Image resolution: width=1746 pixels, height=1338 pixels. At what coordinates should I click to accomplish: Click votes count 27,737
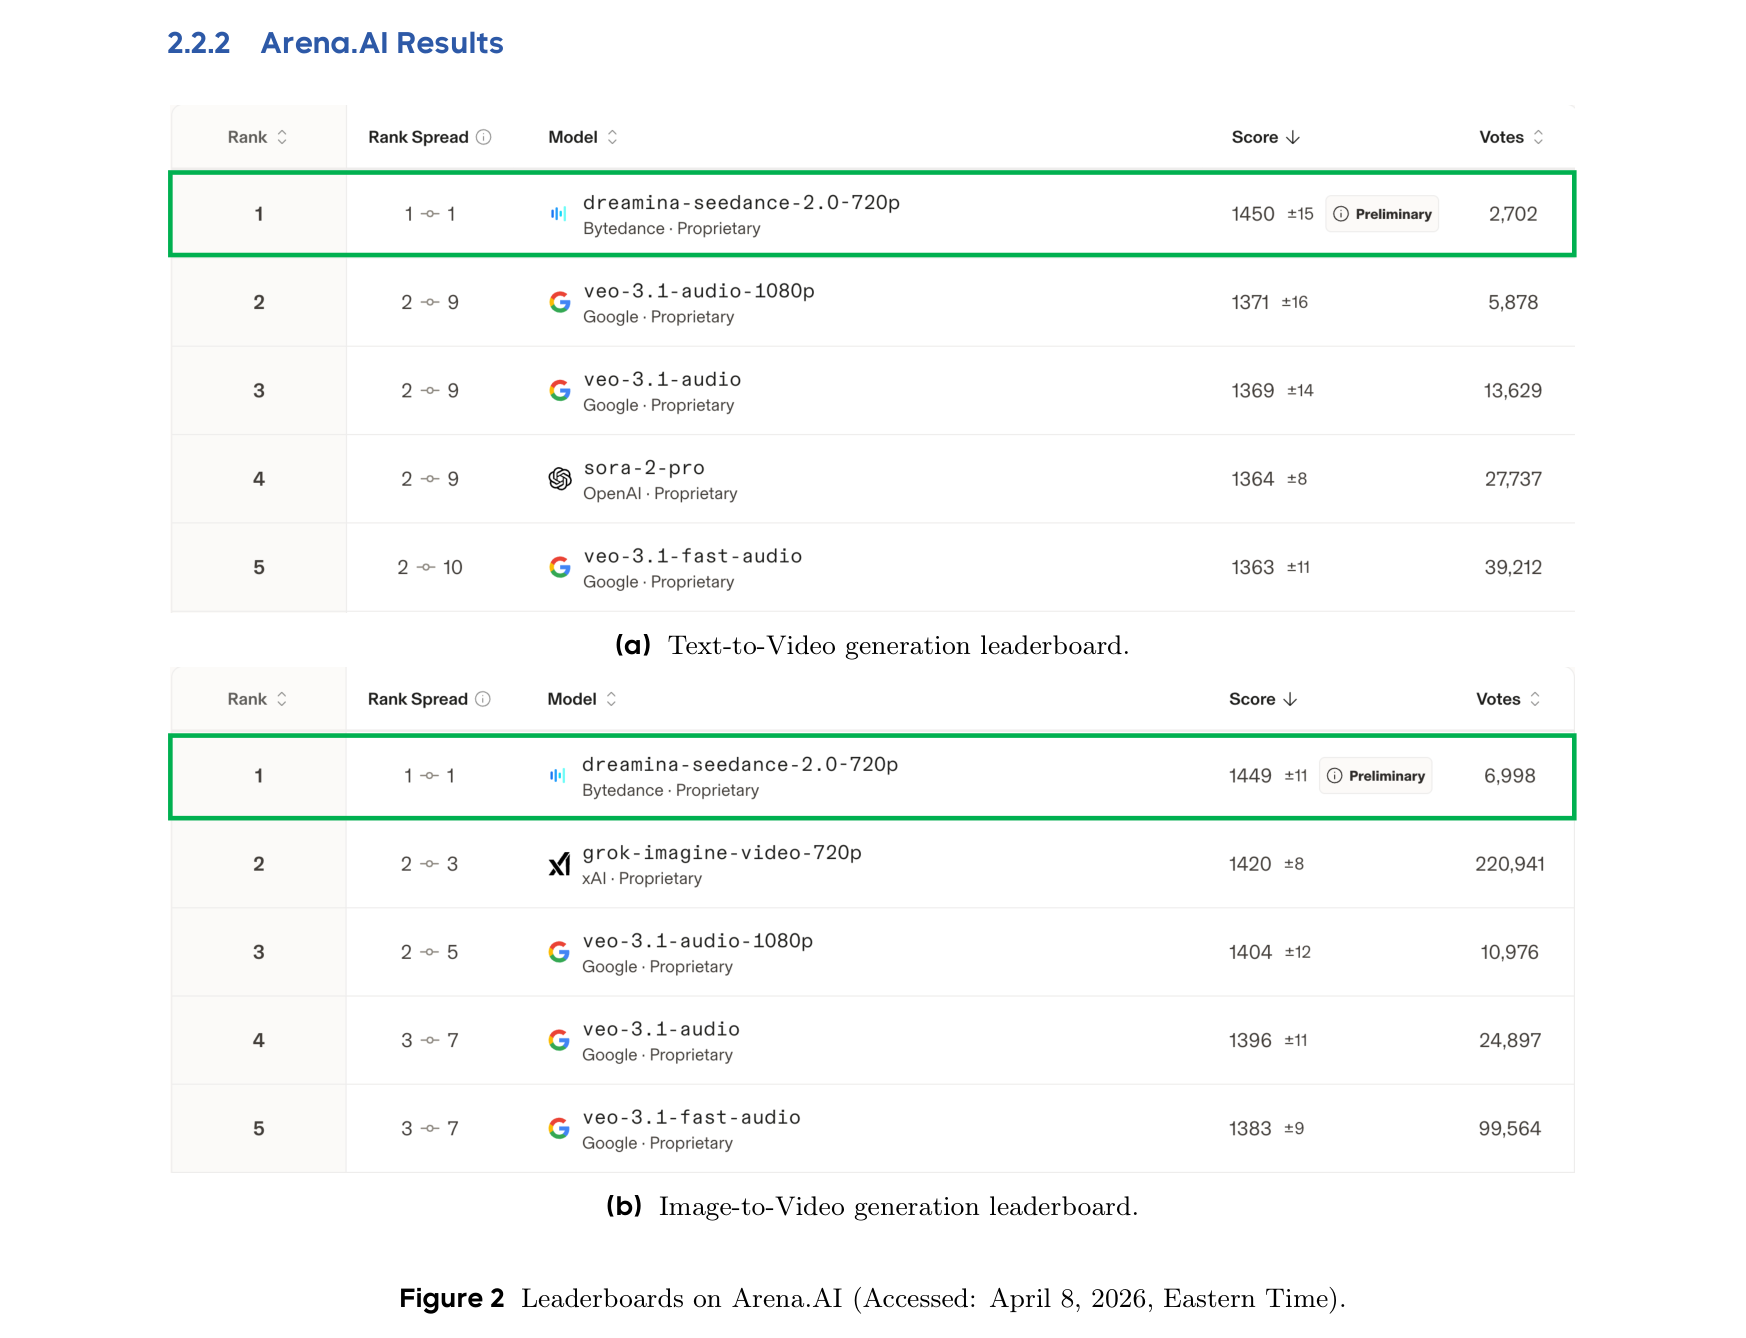tap(1513, 479)
